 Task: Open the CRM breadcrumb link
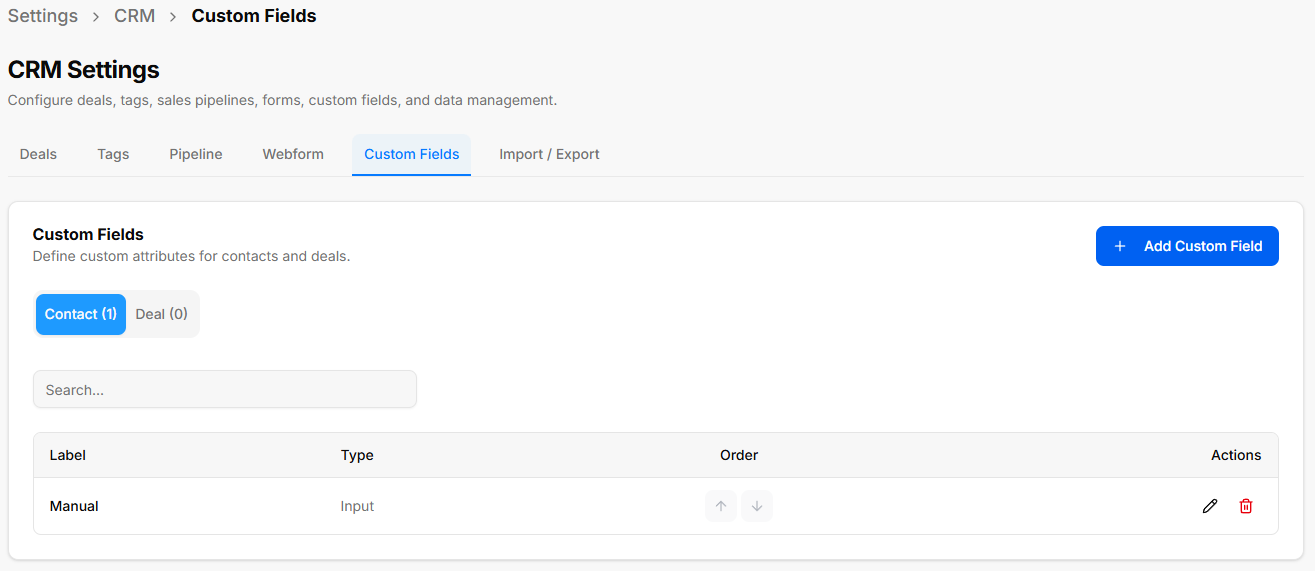135,16
